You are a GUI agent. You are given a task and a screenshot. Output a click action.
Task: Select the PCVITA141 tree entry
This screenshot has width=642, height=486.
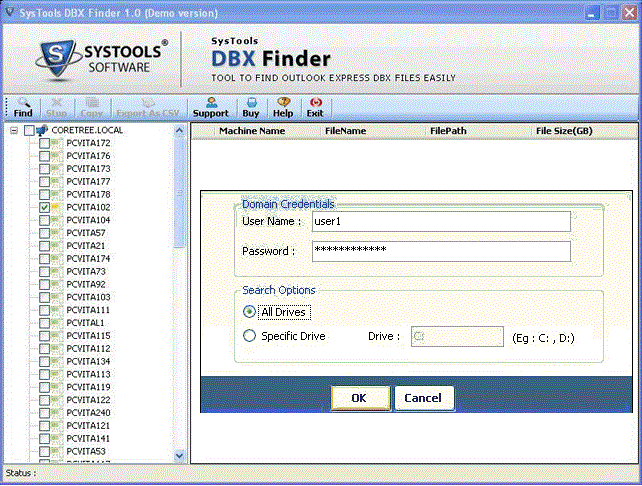tap(88, 439)
